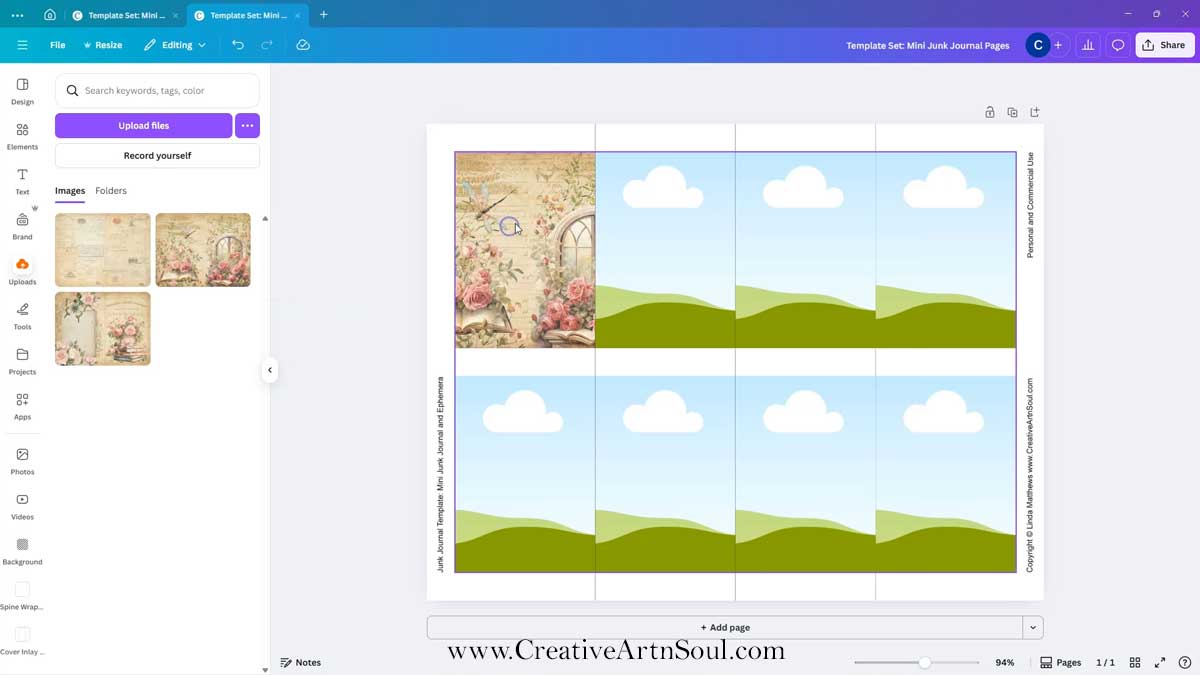
Task: Open the Add page dropdown chevron
Action: click(1033, 628)
